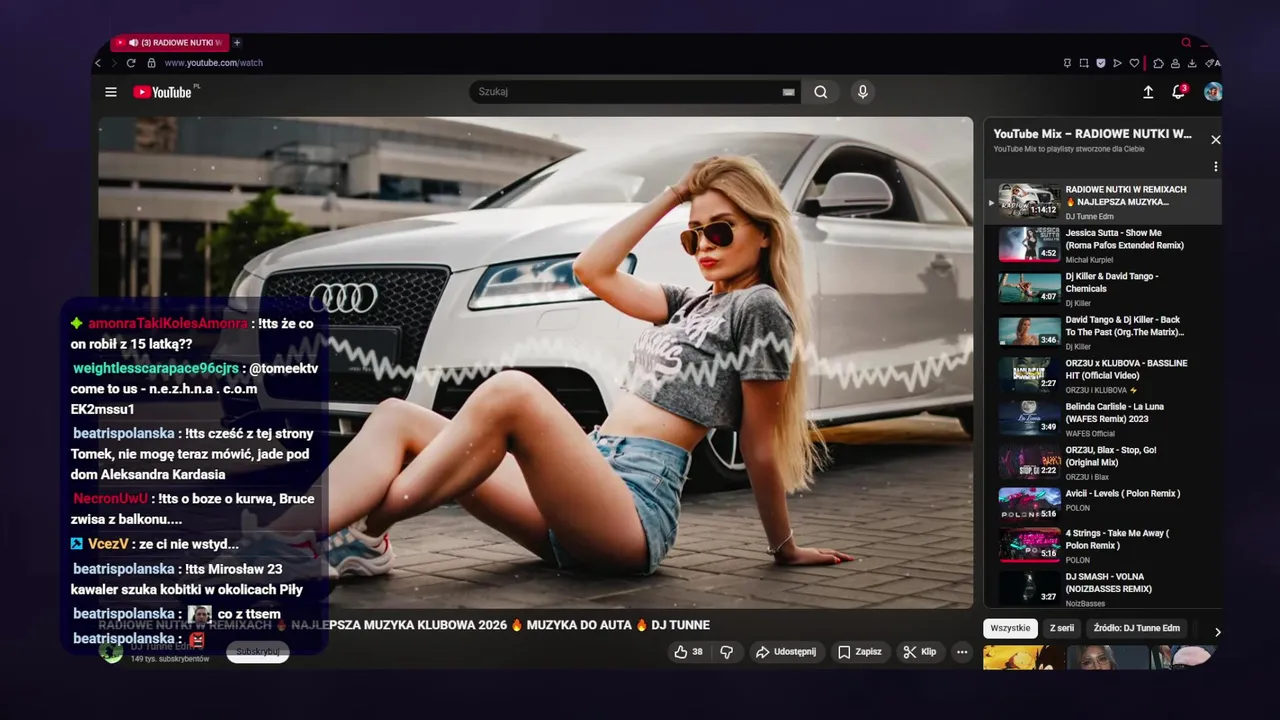Click the Michał Kurpiel channel name in playlist
Screen dimensions: 1280x720
1091,260
